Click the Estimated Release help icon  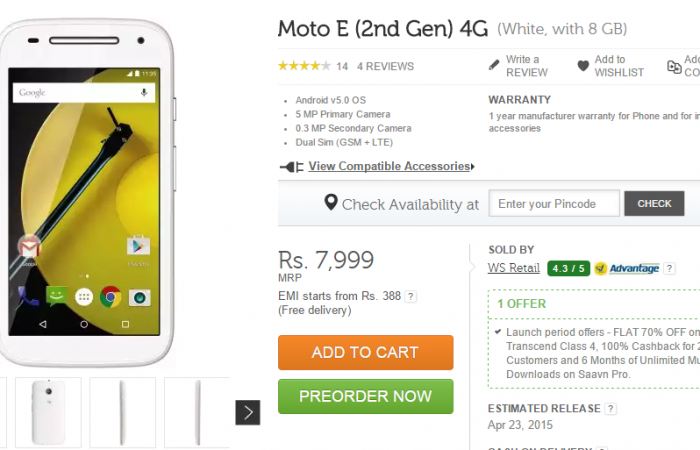pyautogui.click(x=611, y=409)
